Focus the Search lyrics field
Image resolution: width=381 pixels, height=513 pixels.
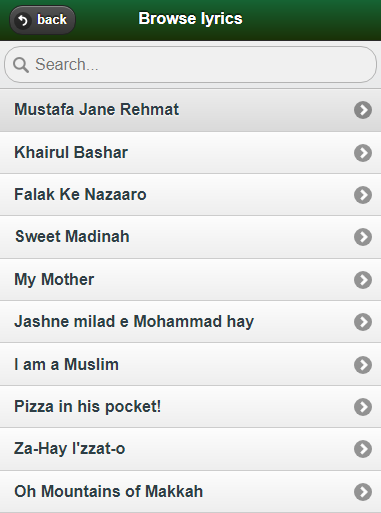[190, 65]
